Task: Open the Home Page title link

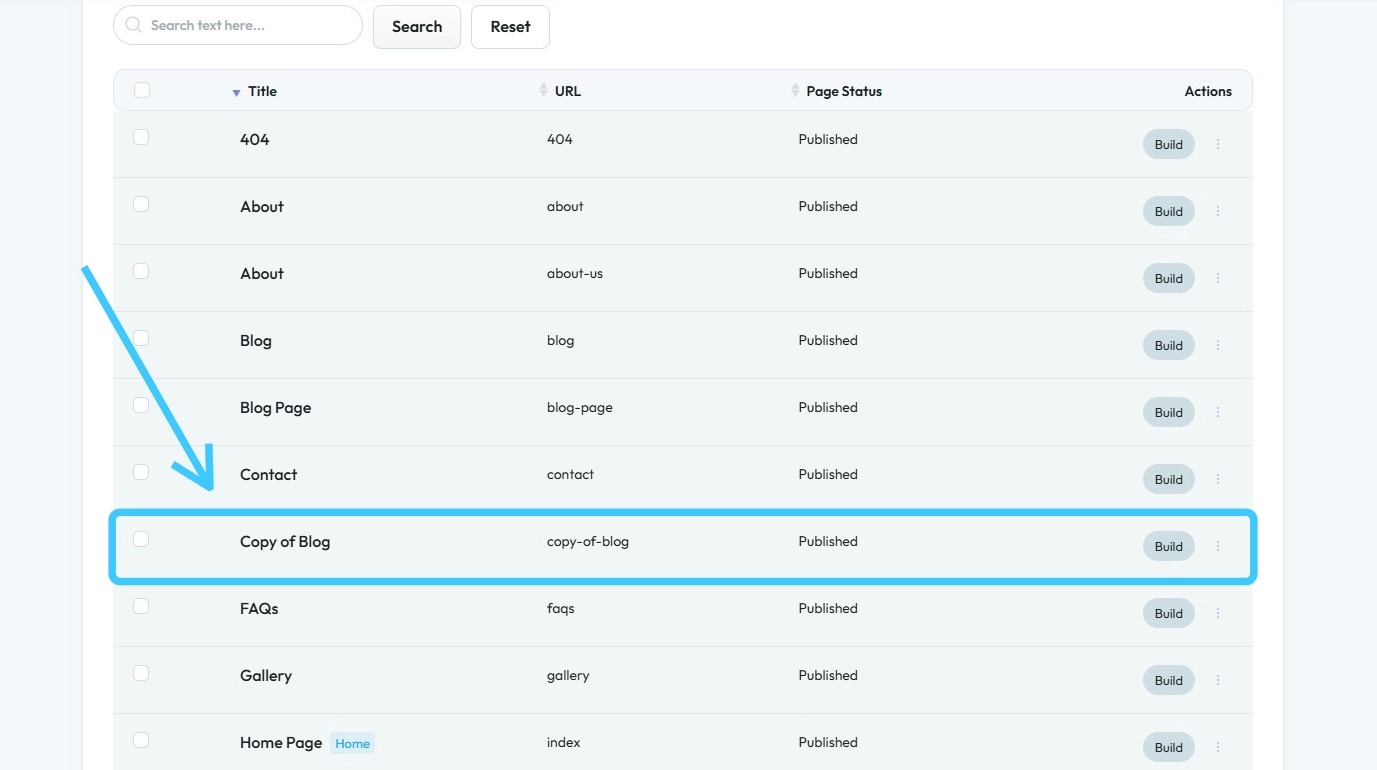Action: (x=281, y=743)
